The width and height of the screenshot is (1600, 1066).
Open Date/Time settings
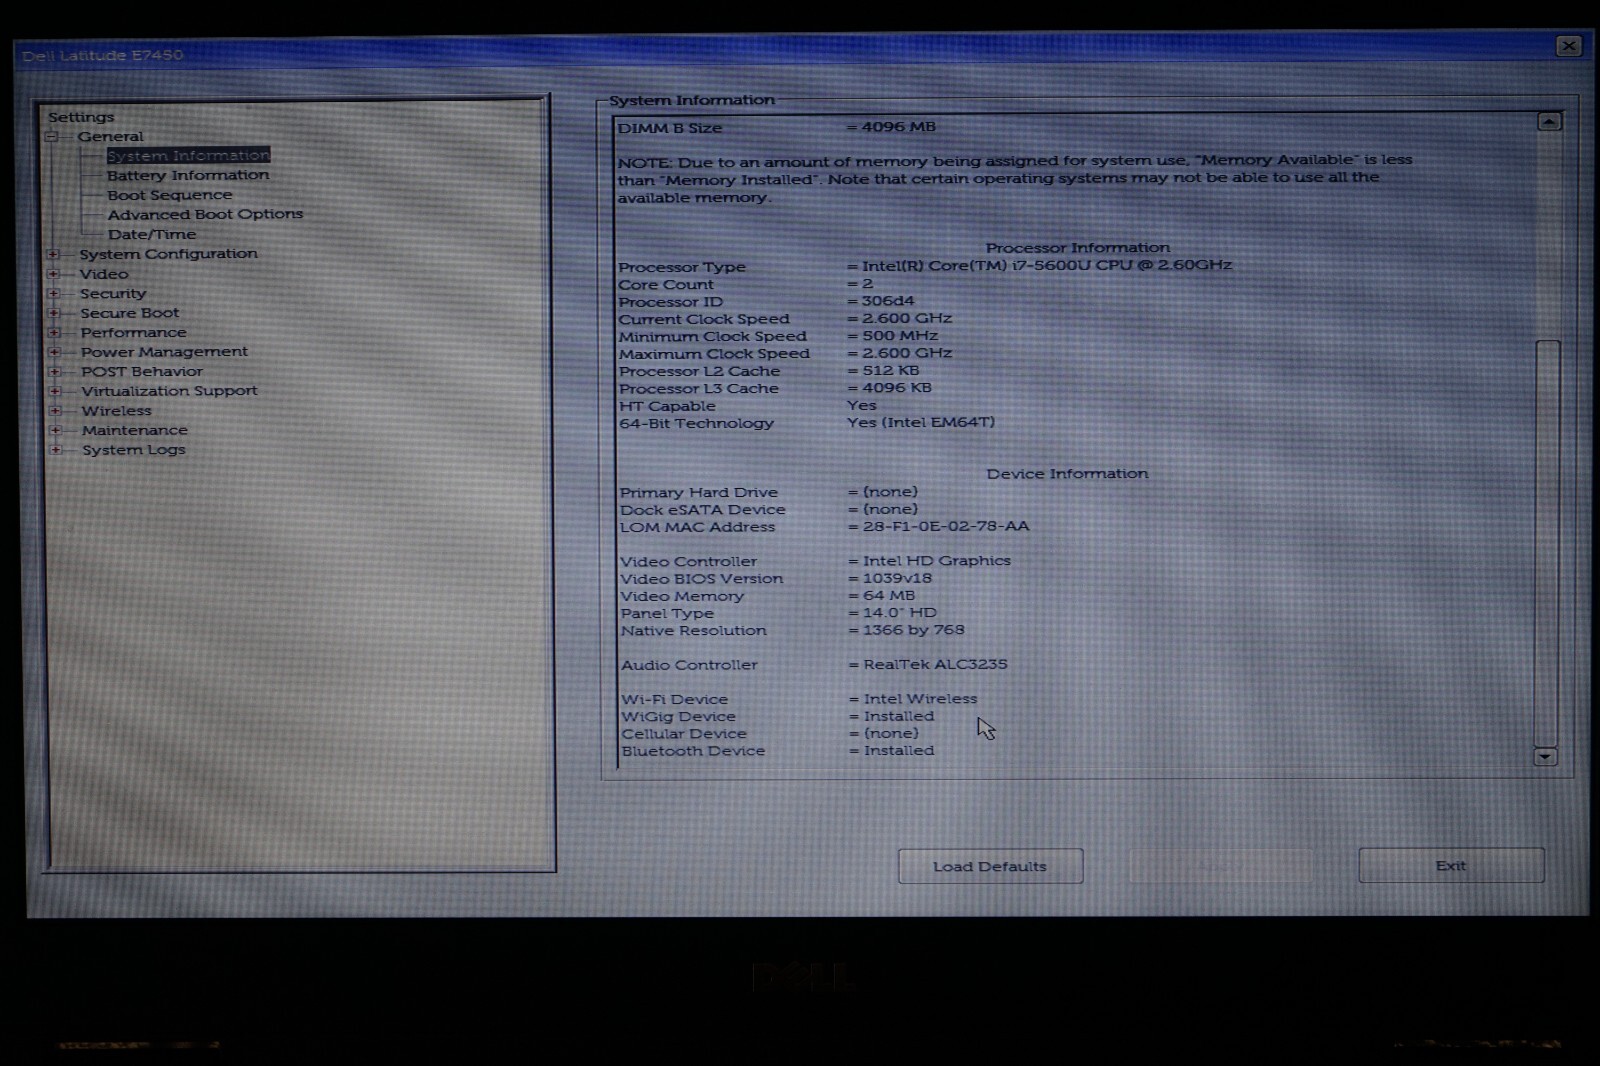[152, 234]
